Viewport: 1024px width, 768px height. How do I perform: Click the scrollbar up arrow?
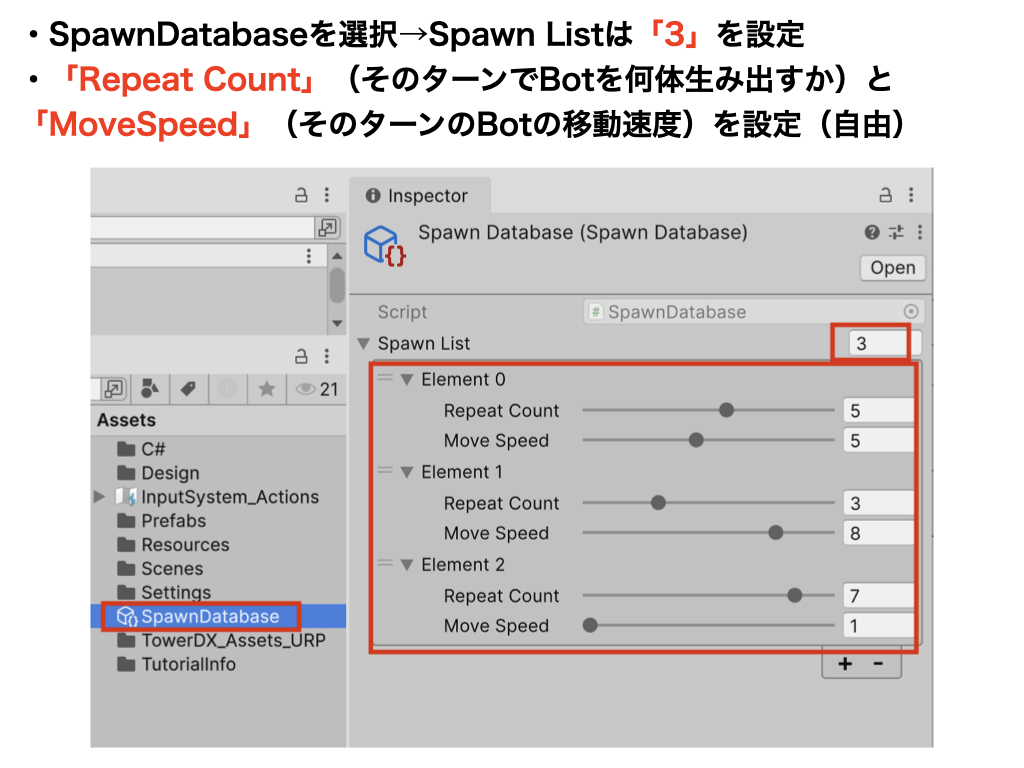click(337, 256)
